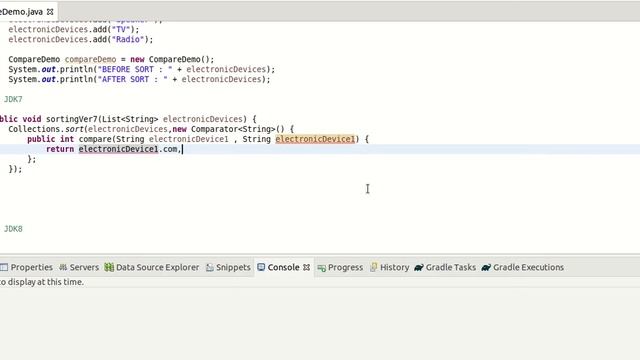Close the Console view tab
The image size is (640, 360).
(307, 267)
